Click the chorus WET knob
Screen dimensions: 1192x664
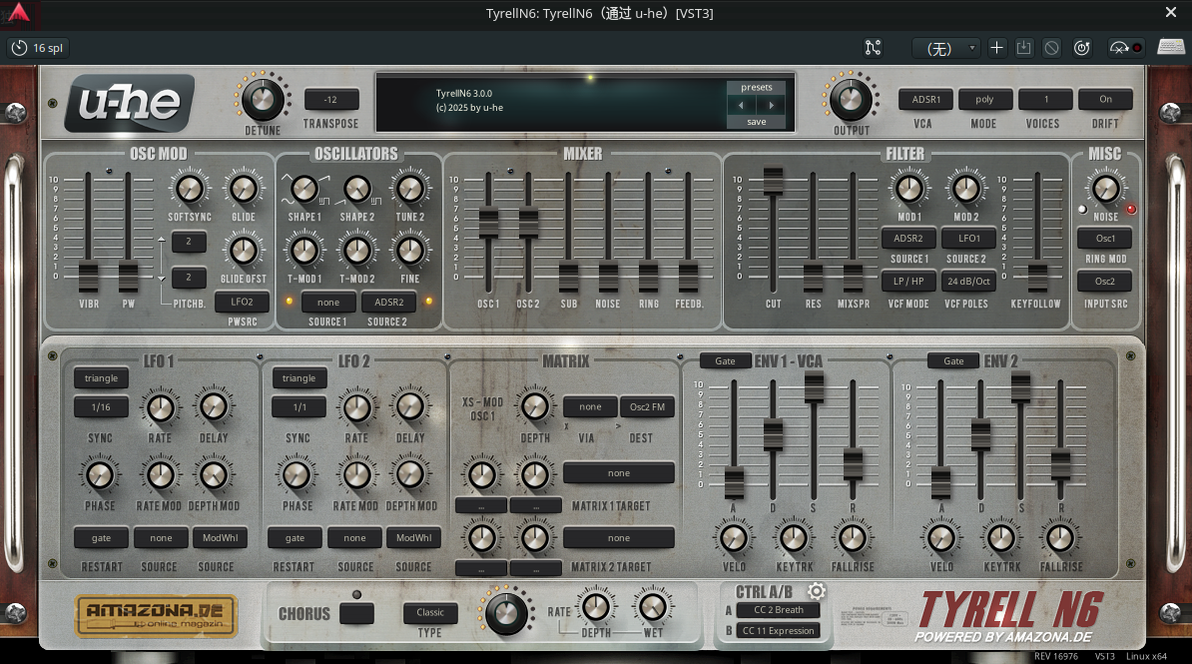(652, 607)
